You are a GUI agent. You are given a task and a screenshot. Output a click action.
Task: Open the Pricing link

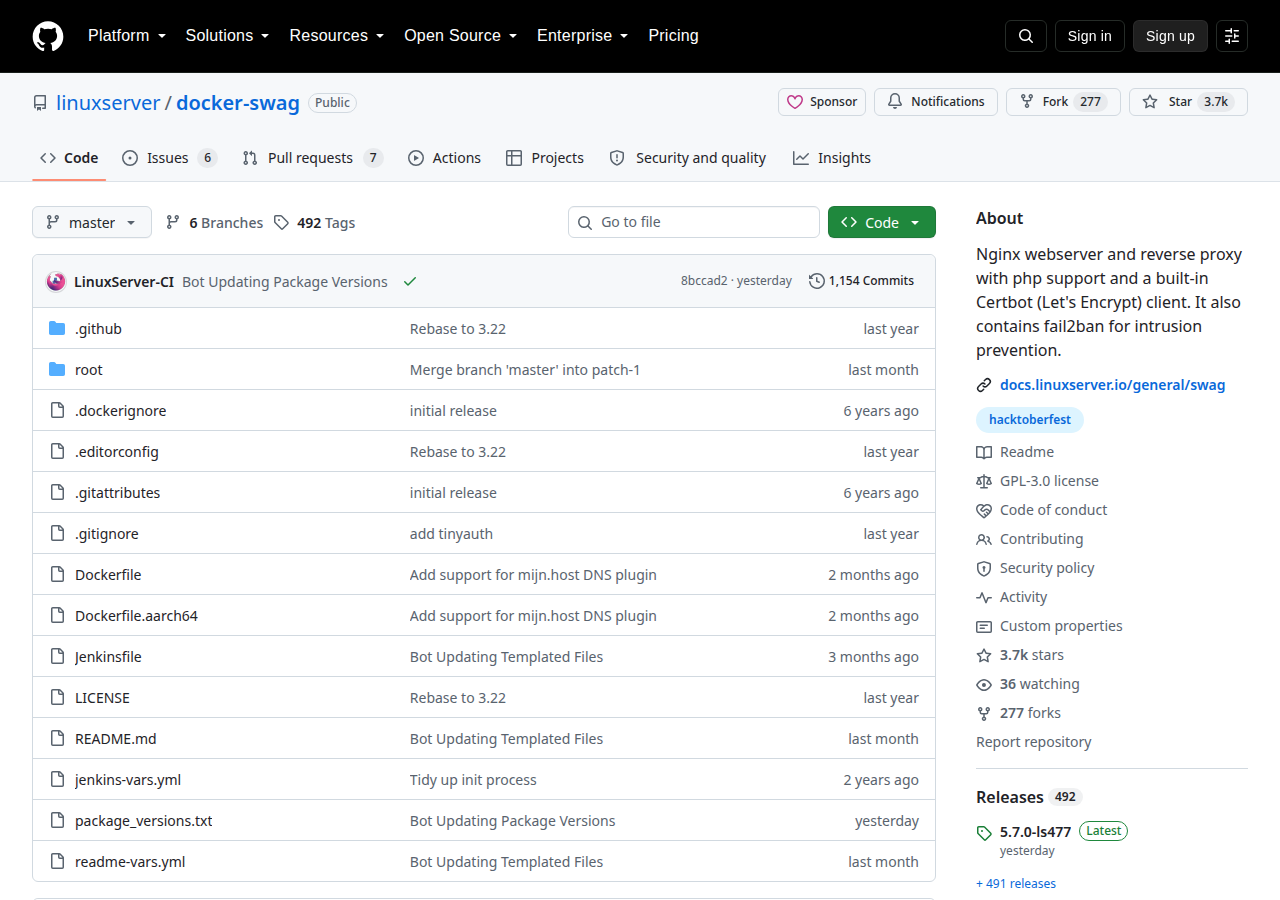coord(673,36)
